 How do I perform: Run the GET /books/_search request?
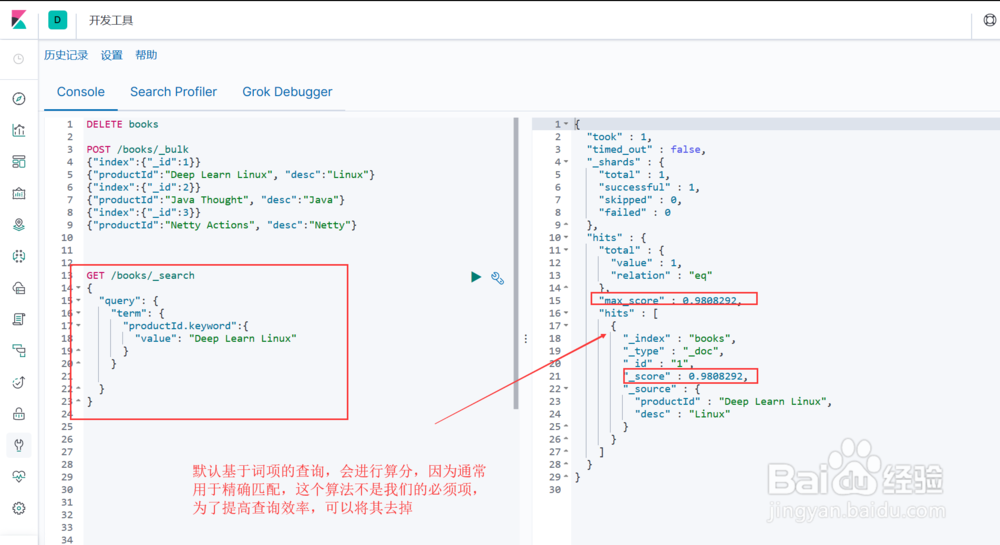476,277
